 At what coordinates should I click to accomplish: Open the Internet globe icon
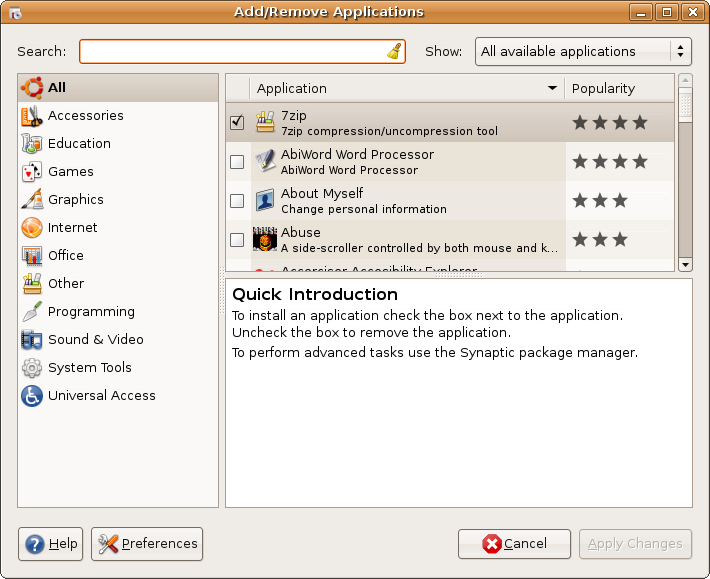(32, 227)
